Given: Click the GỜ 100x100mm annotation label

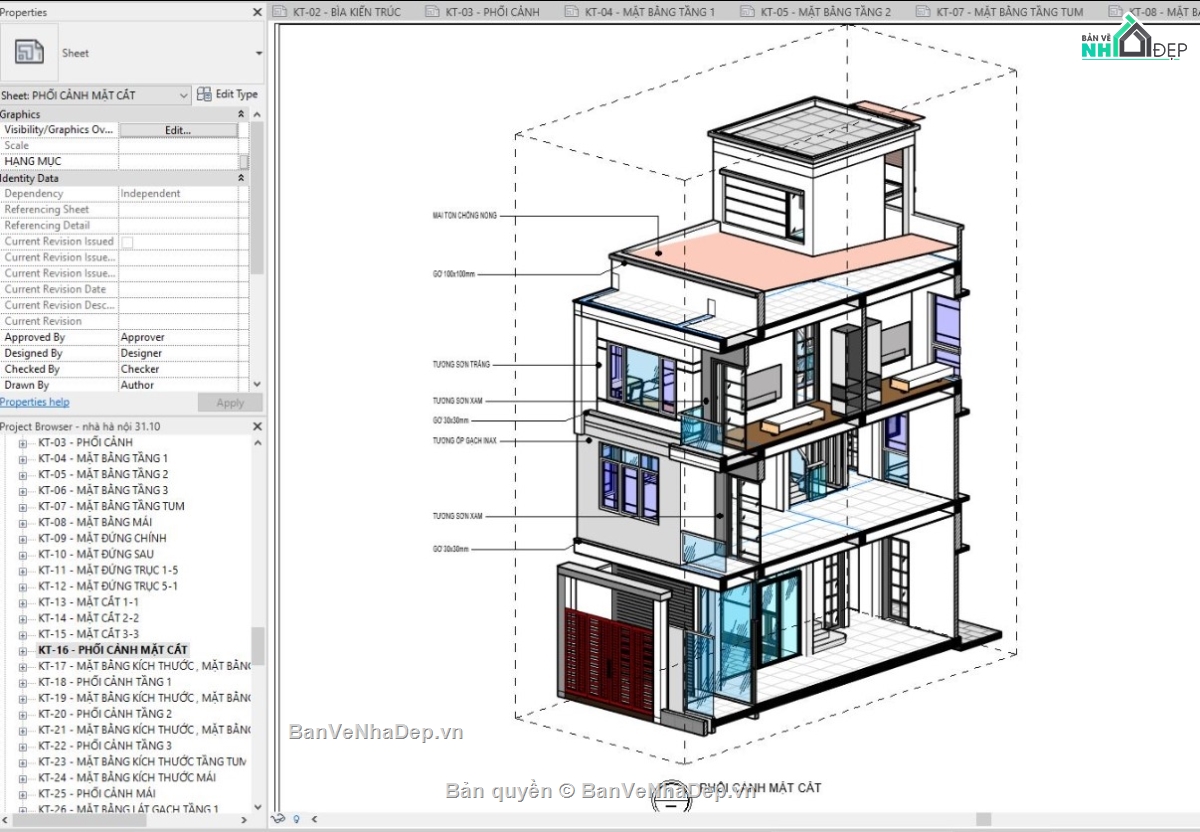Looking at the screenshot, I should point(456,273).
